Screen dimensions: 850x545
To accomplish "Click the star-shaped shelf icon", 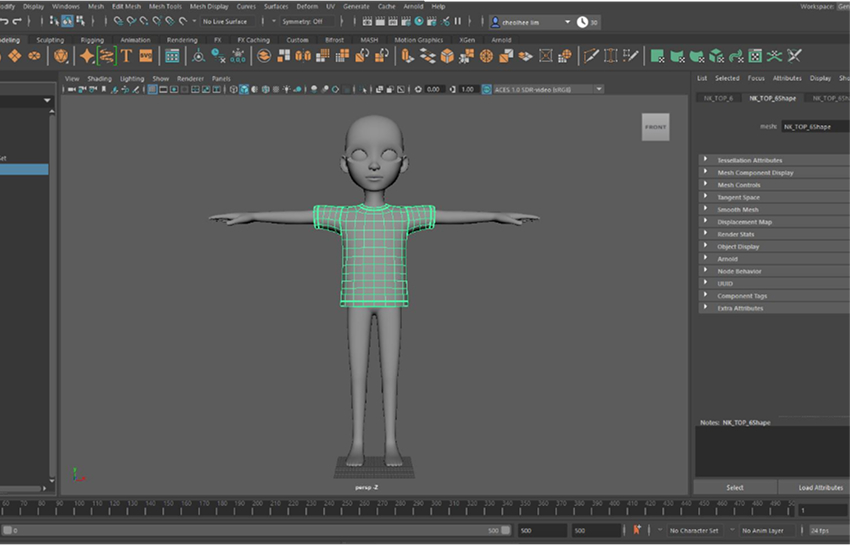I will pos(87,55).
